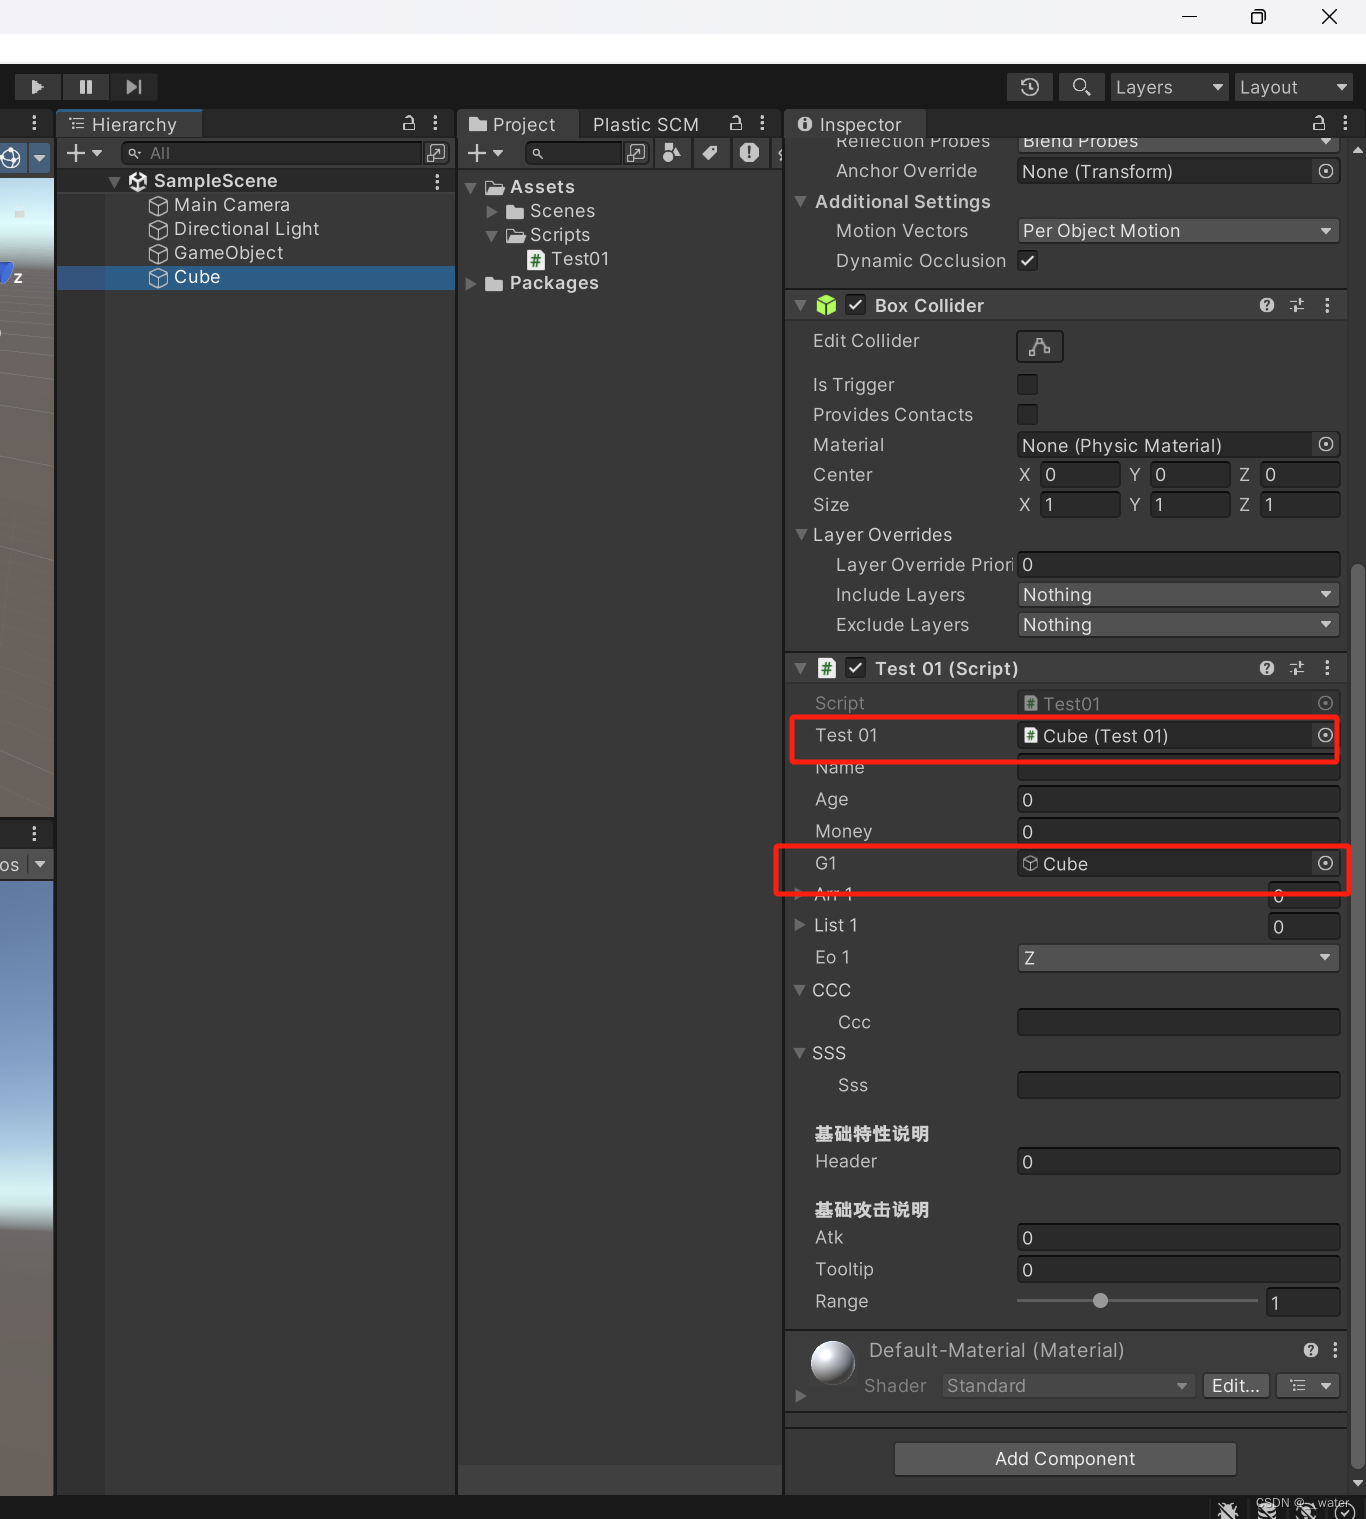This screenshot has height=1519, width=1366.
Task: Disable Dynamic Occlusion
Action: [1027, 261]
